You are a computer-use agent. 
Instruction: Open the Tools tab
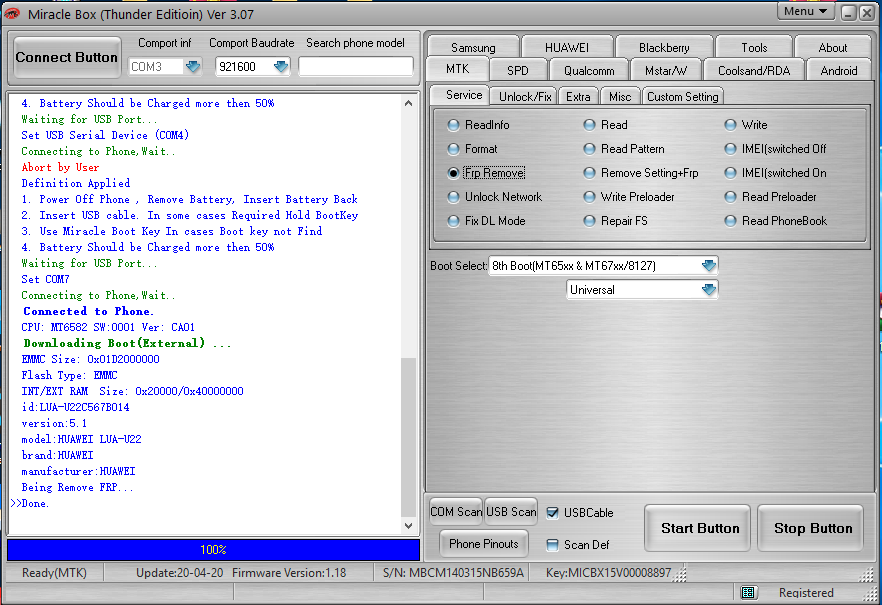pyautogui.click(x=754, y=47)
